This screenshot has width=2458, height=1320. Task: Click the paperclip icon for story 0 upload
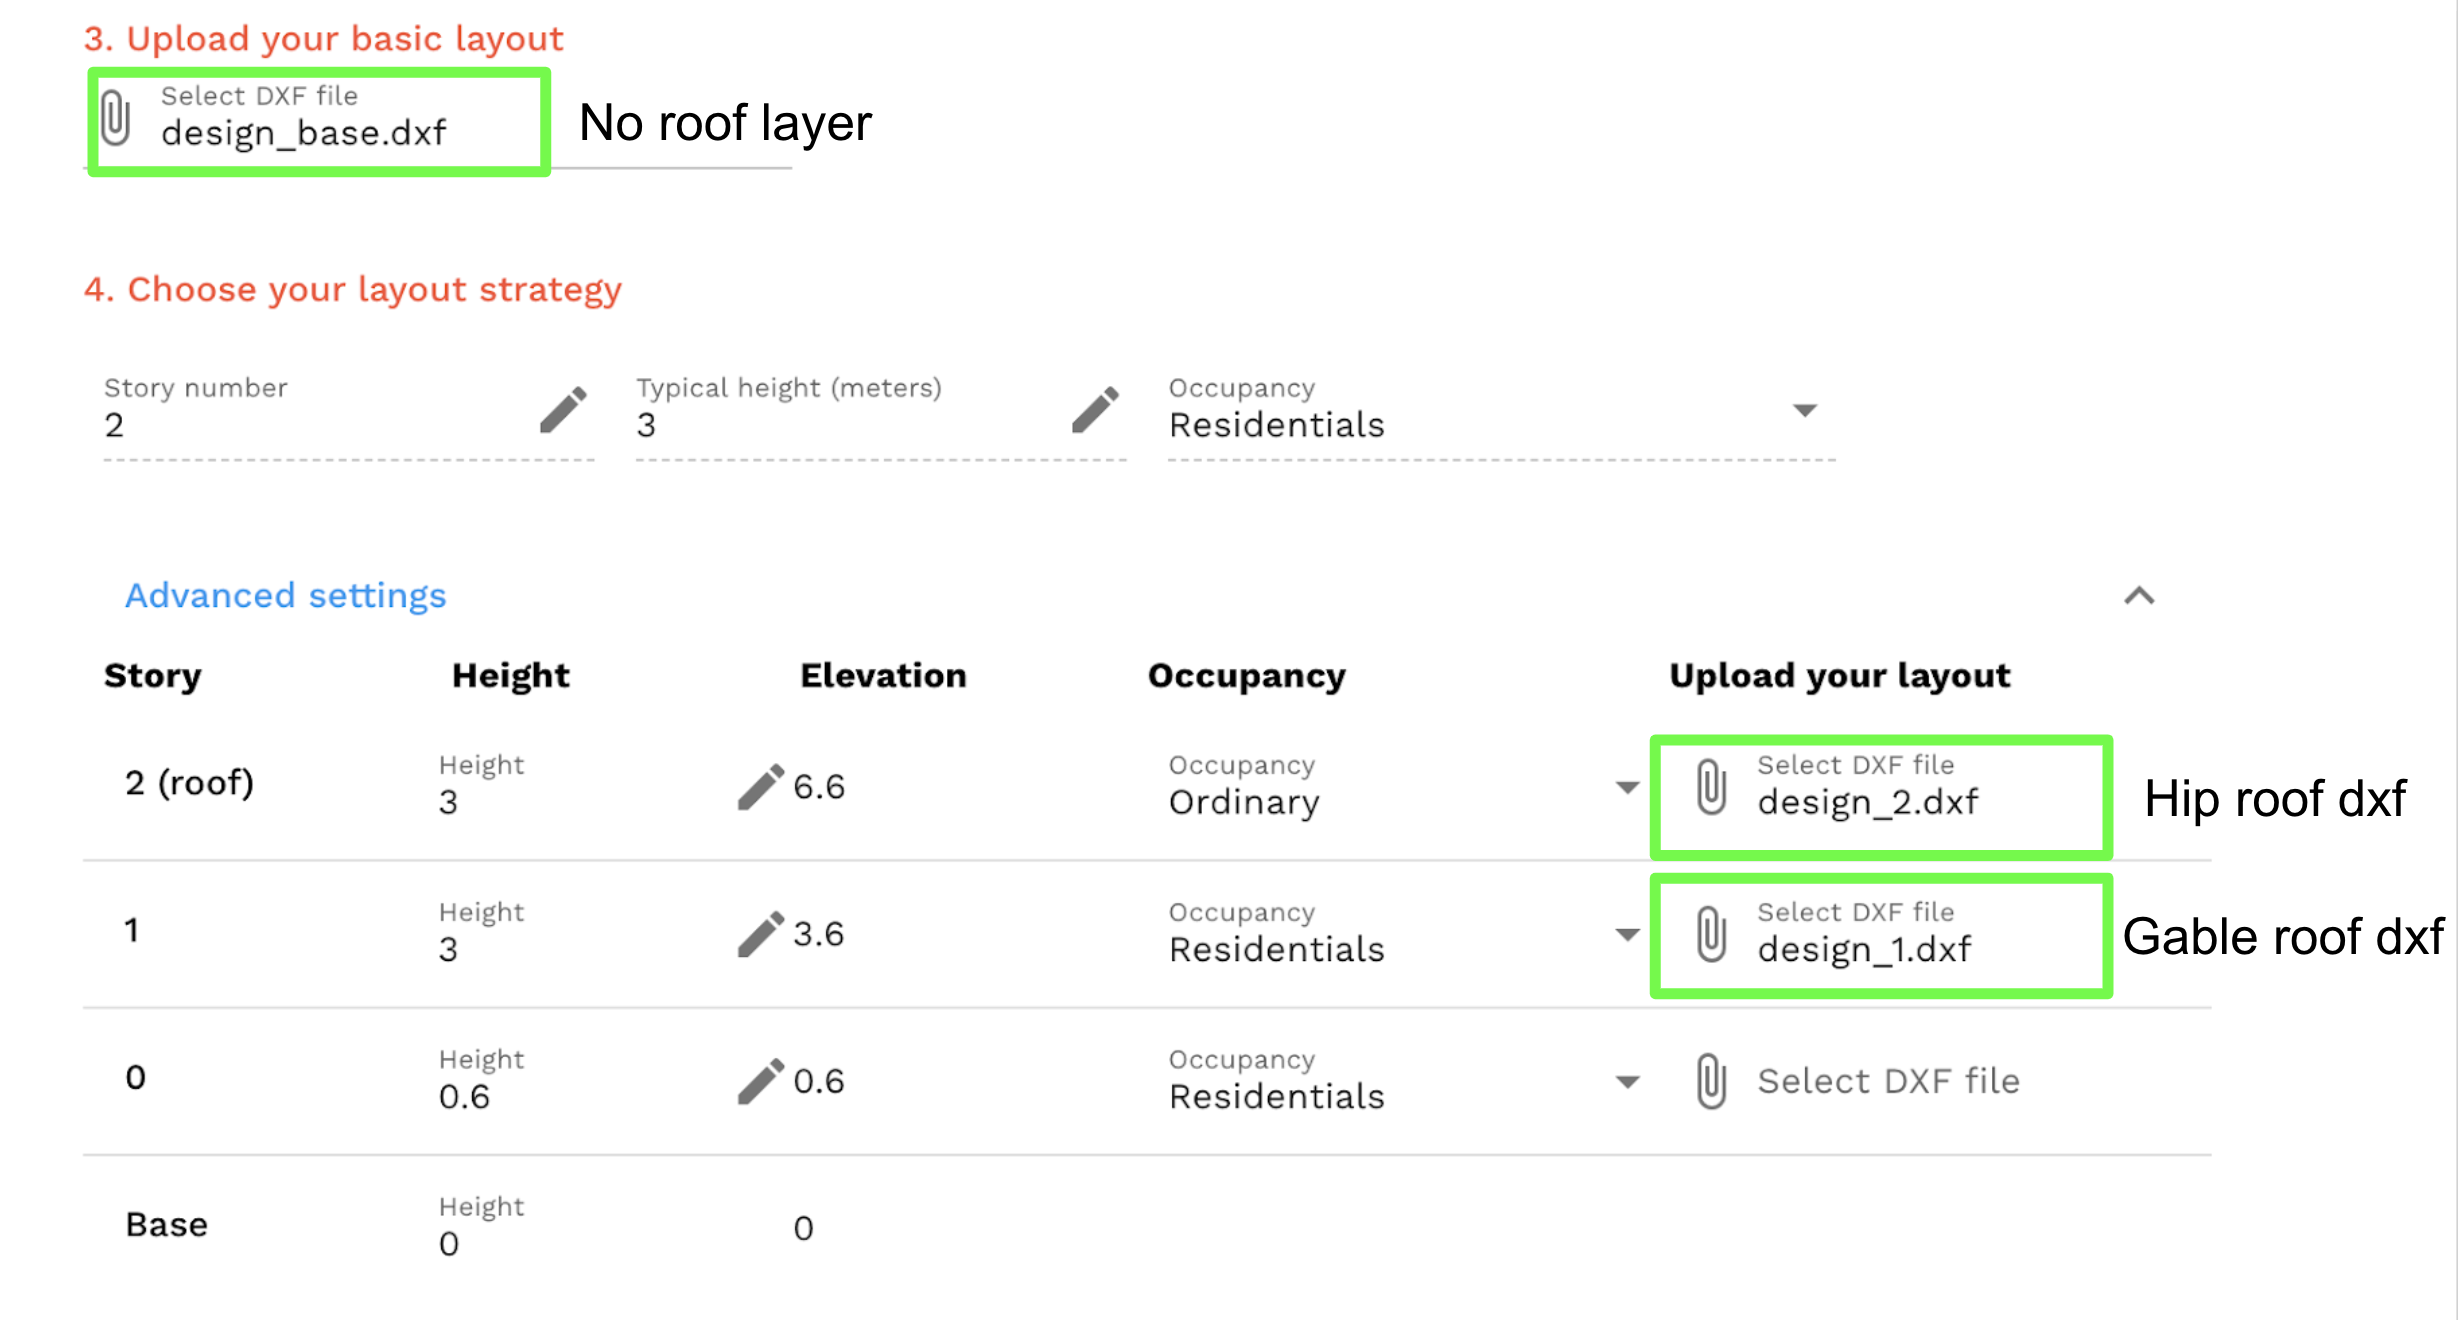tap(1711, 1081)
